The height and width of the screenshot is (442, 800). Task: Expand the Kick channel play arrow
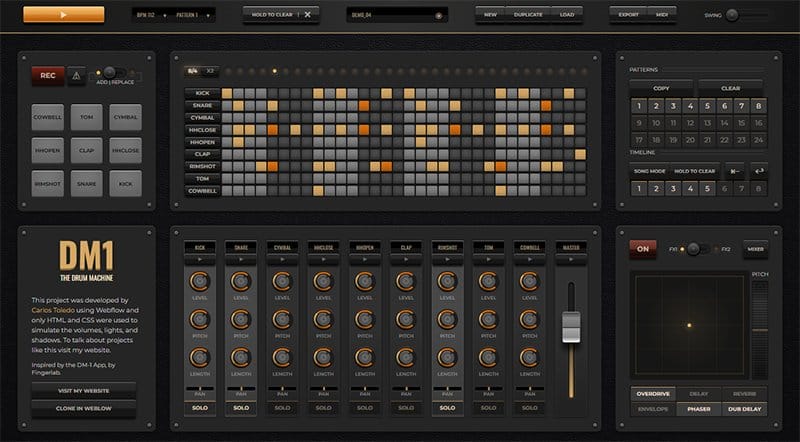(x=199, y=260)
